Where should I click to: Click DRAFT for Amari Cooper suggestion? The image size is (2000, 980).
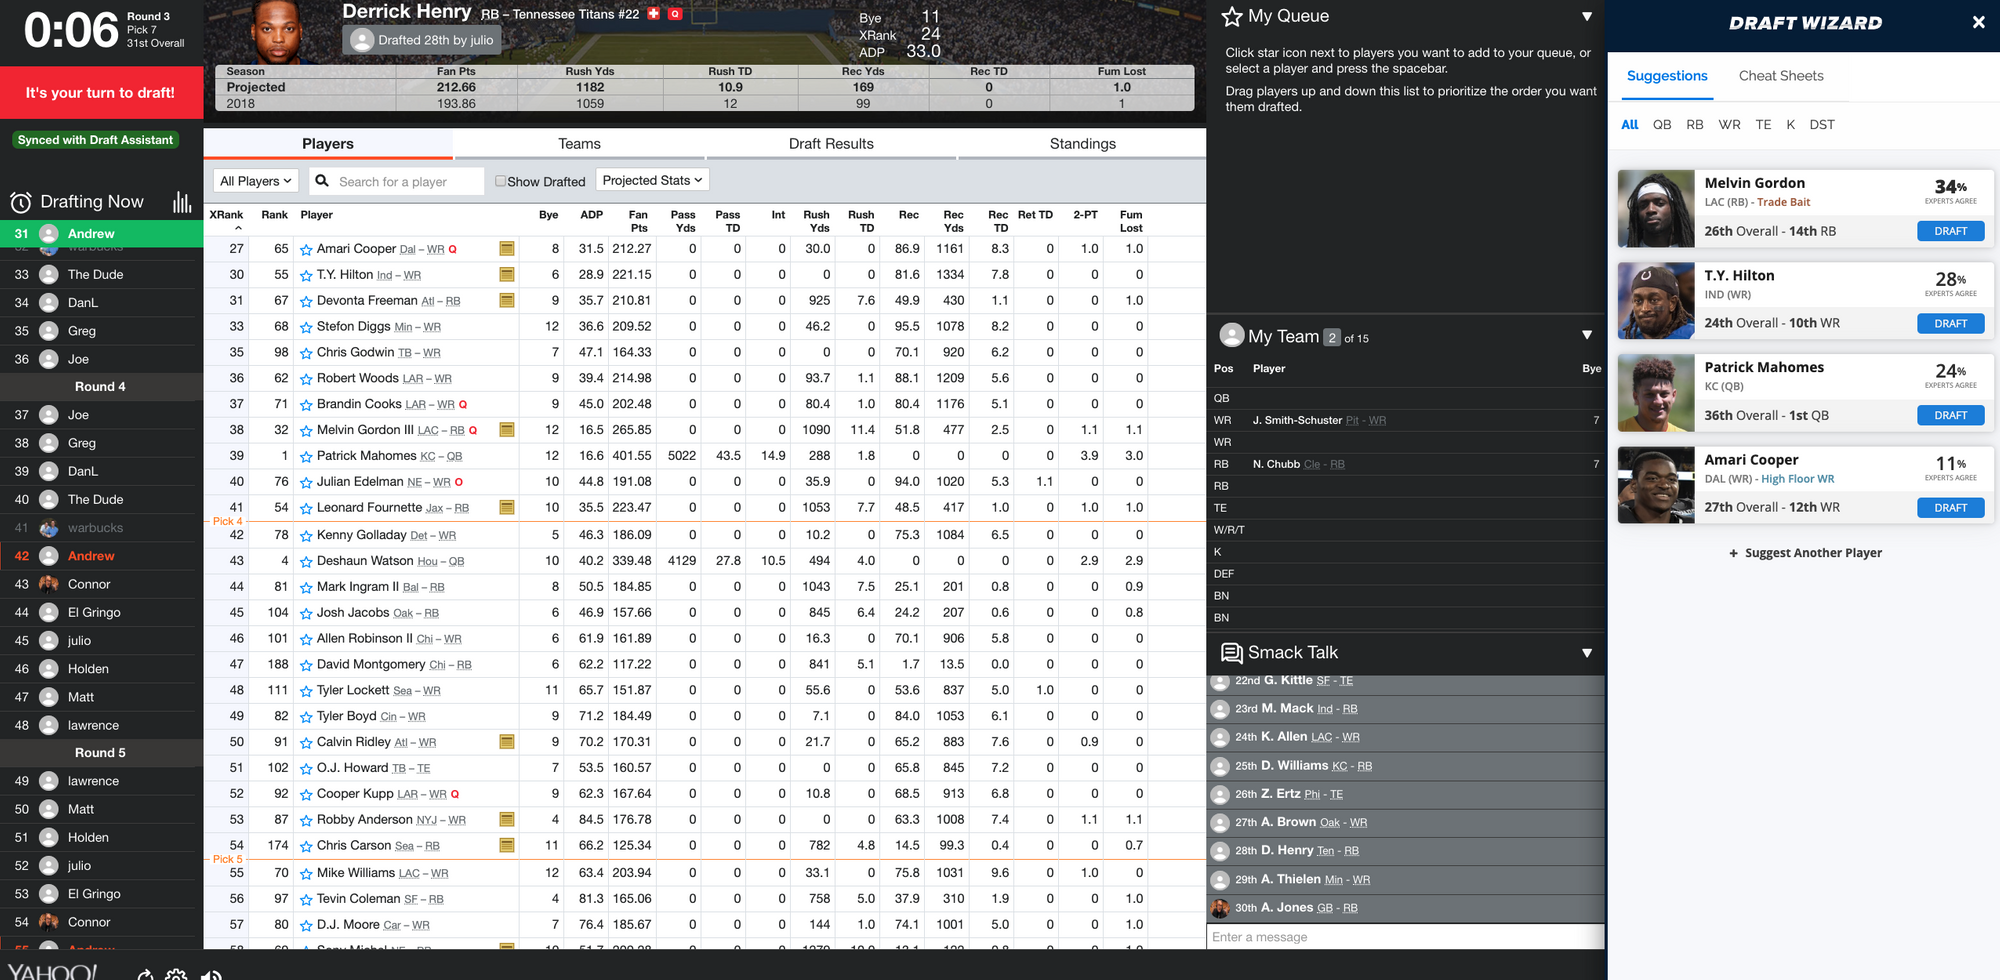(x=1951, y=508)
